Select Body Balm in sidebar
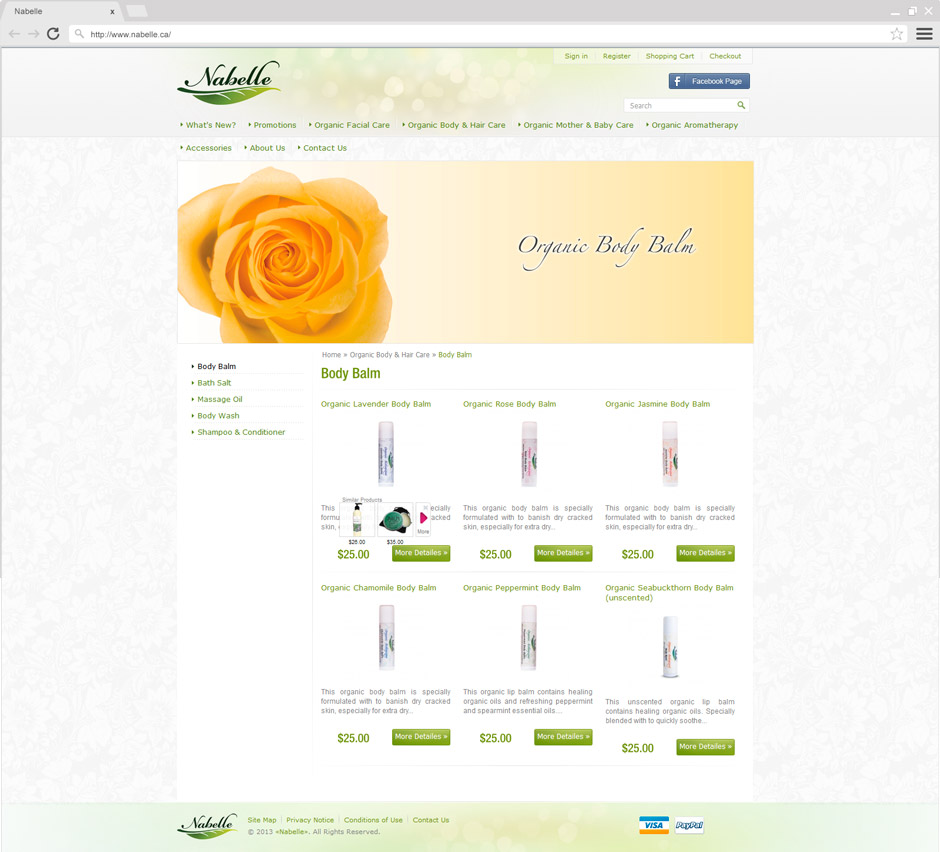Viewport: 940px width, 852px height. point(216,366)
